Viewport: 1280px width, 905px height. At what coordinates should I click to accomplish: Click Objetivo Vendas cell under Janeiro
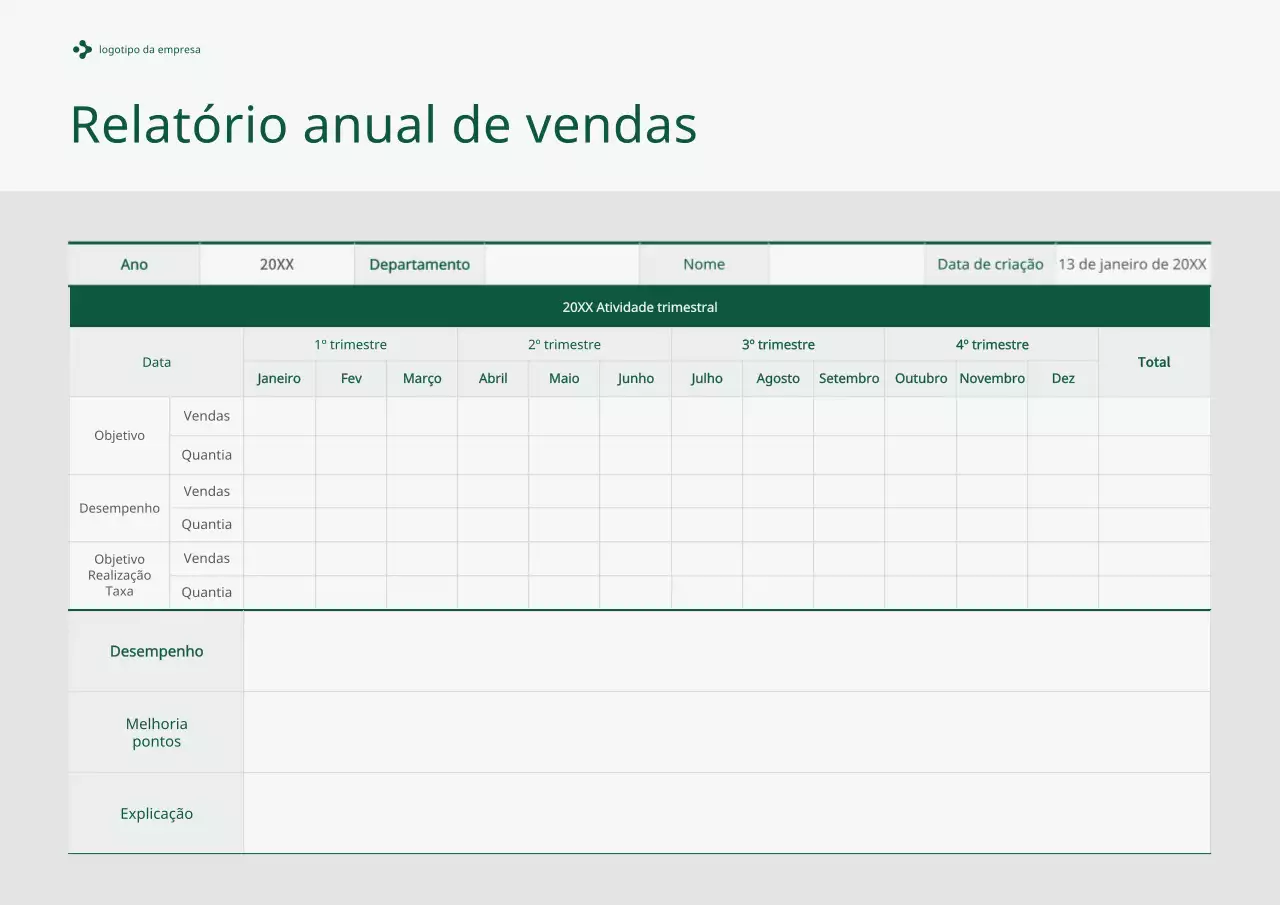279,416
